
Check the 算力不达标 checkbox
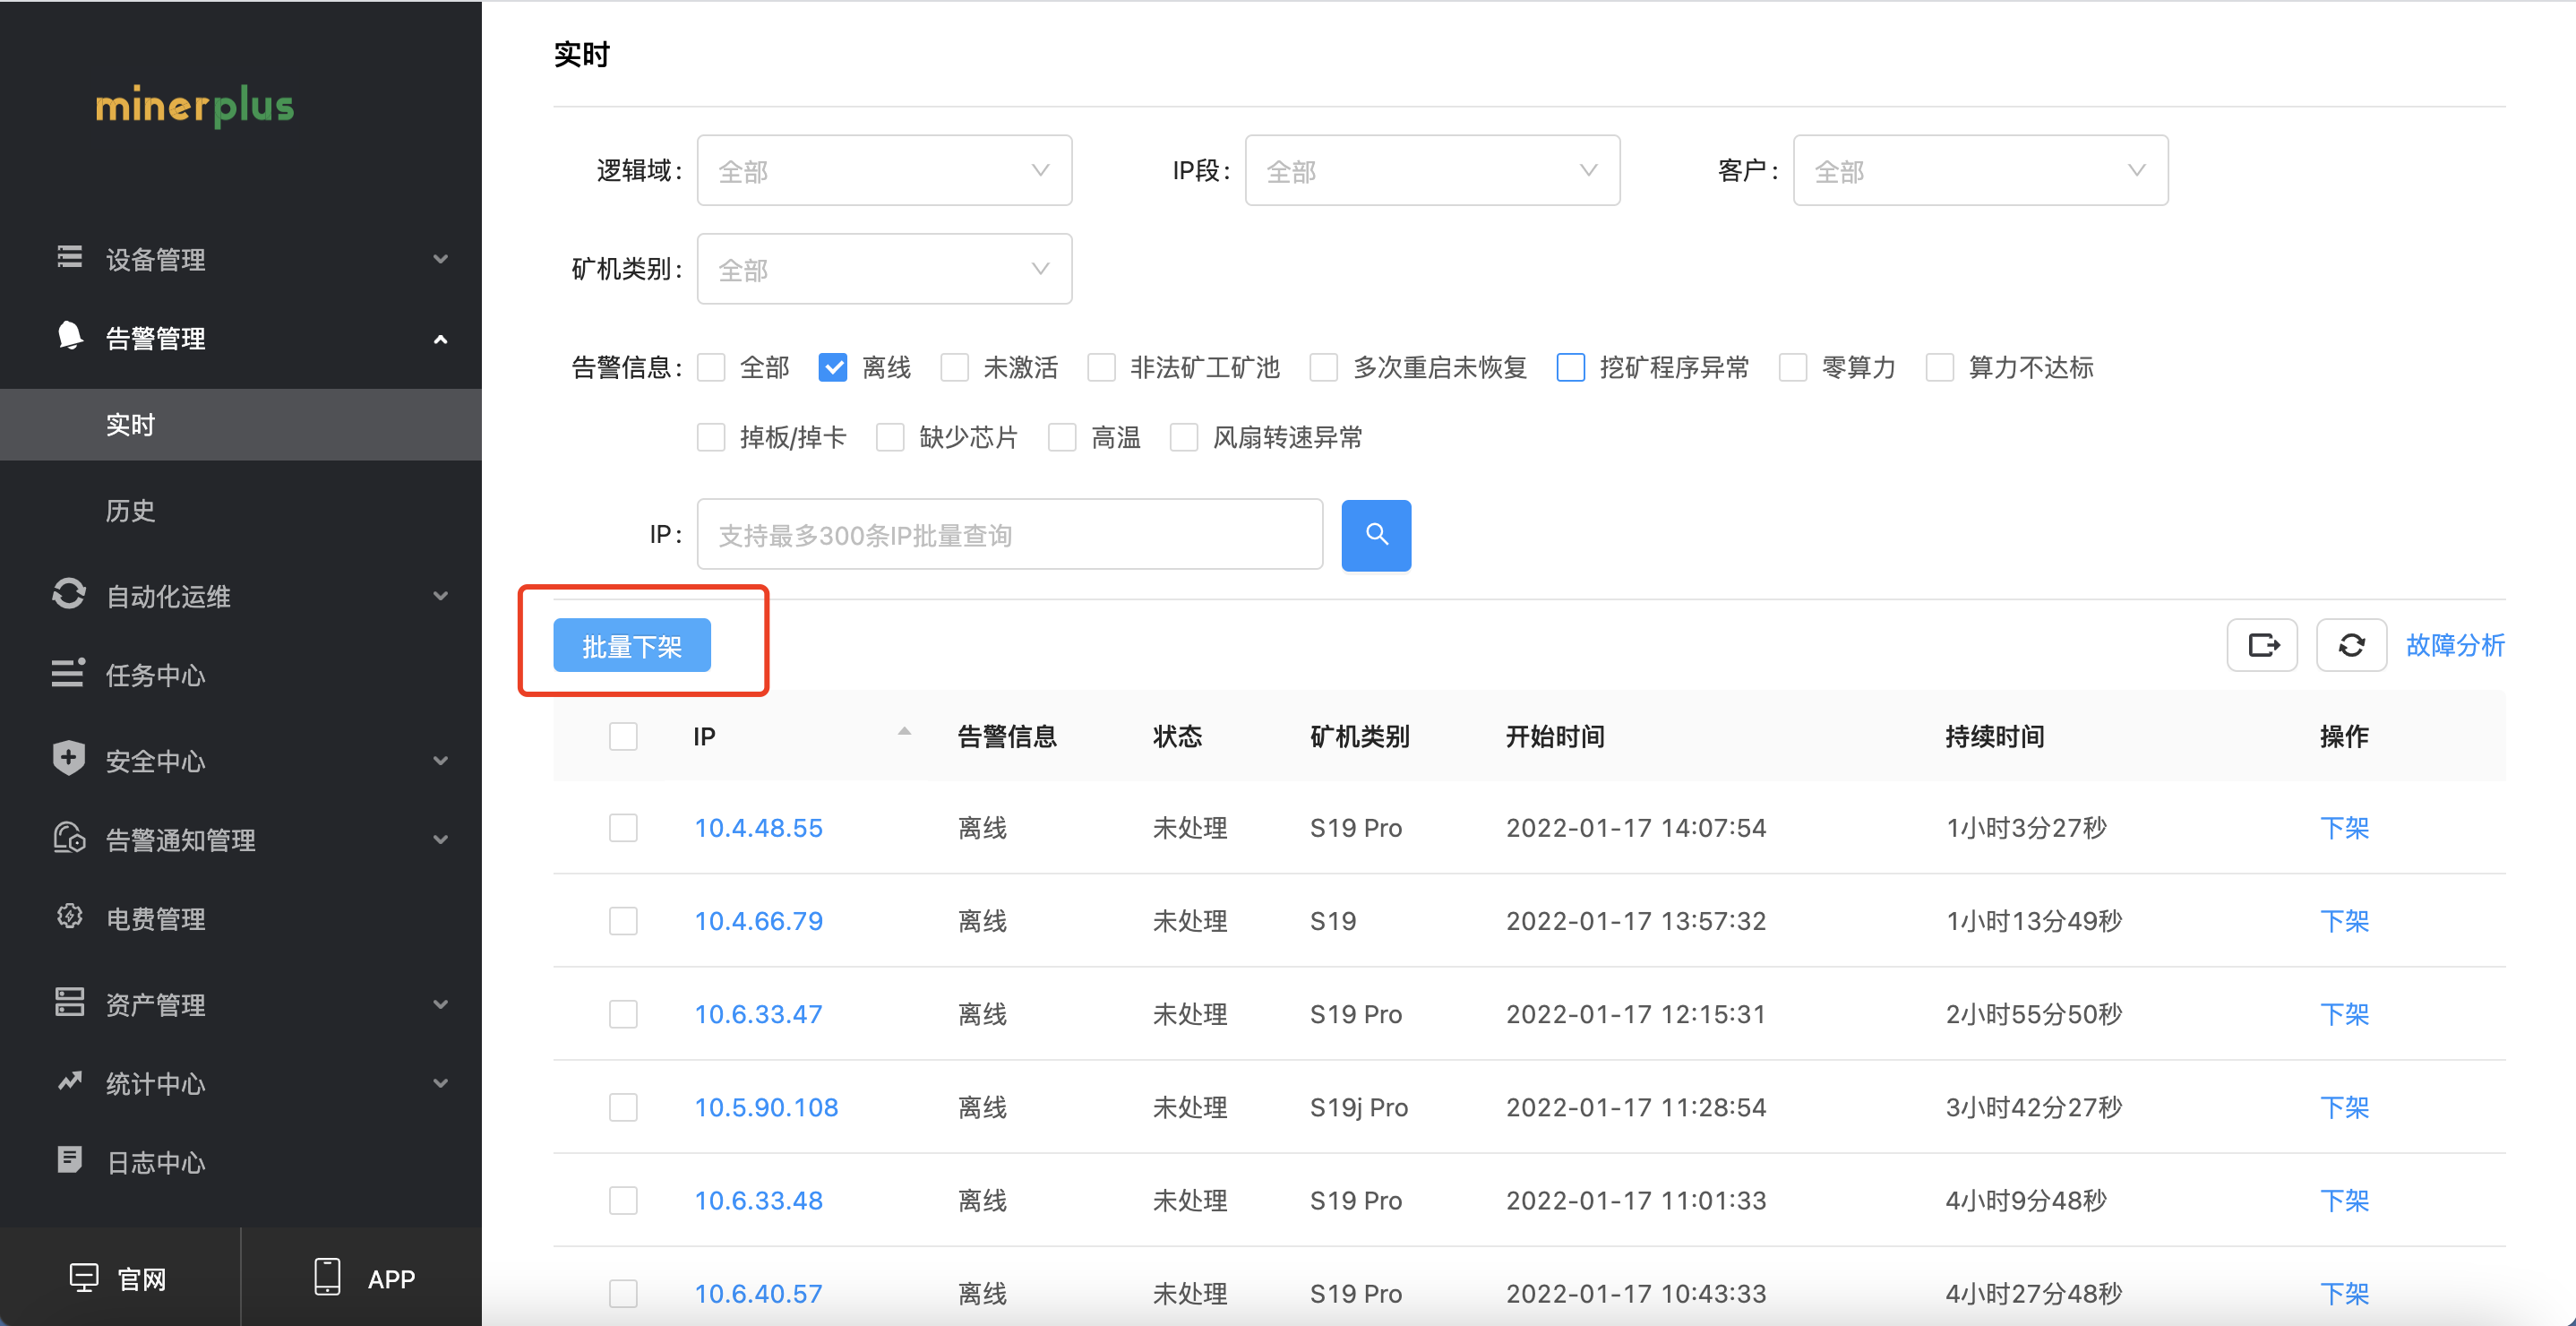pyautogui.click(x=1940, y=368)
